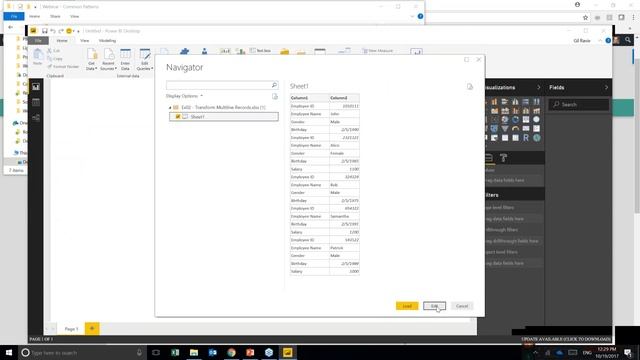Open the Report view from left sidebar

(x=36, y=87)
